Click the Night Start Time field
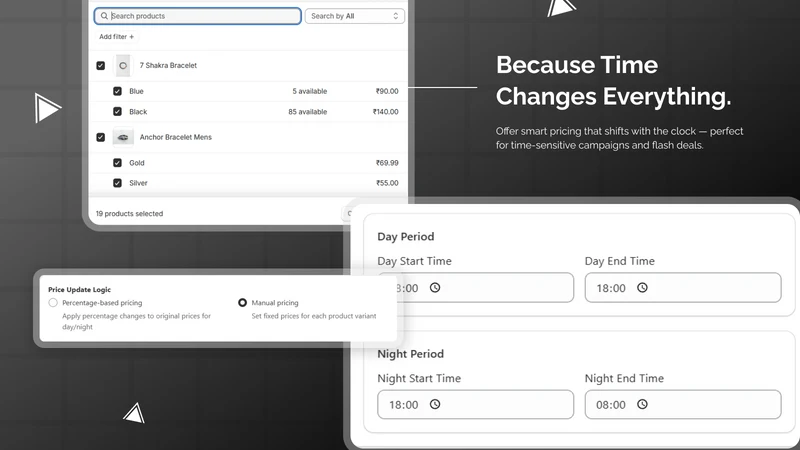Image resolution: width=800 pixels, height=450 pixels. [x=476, y=404]
